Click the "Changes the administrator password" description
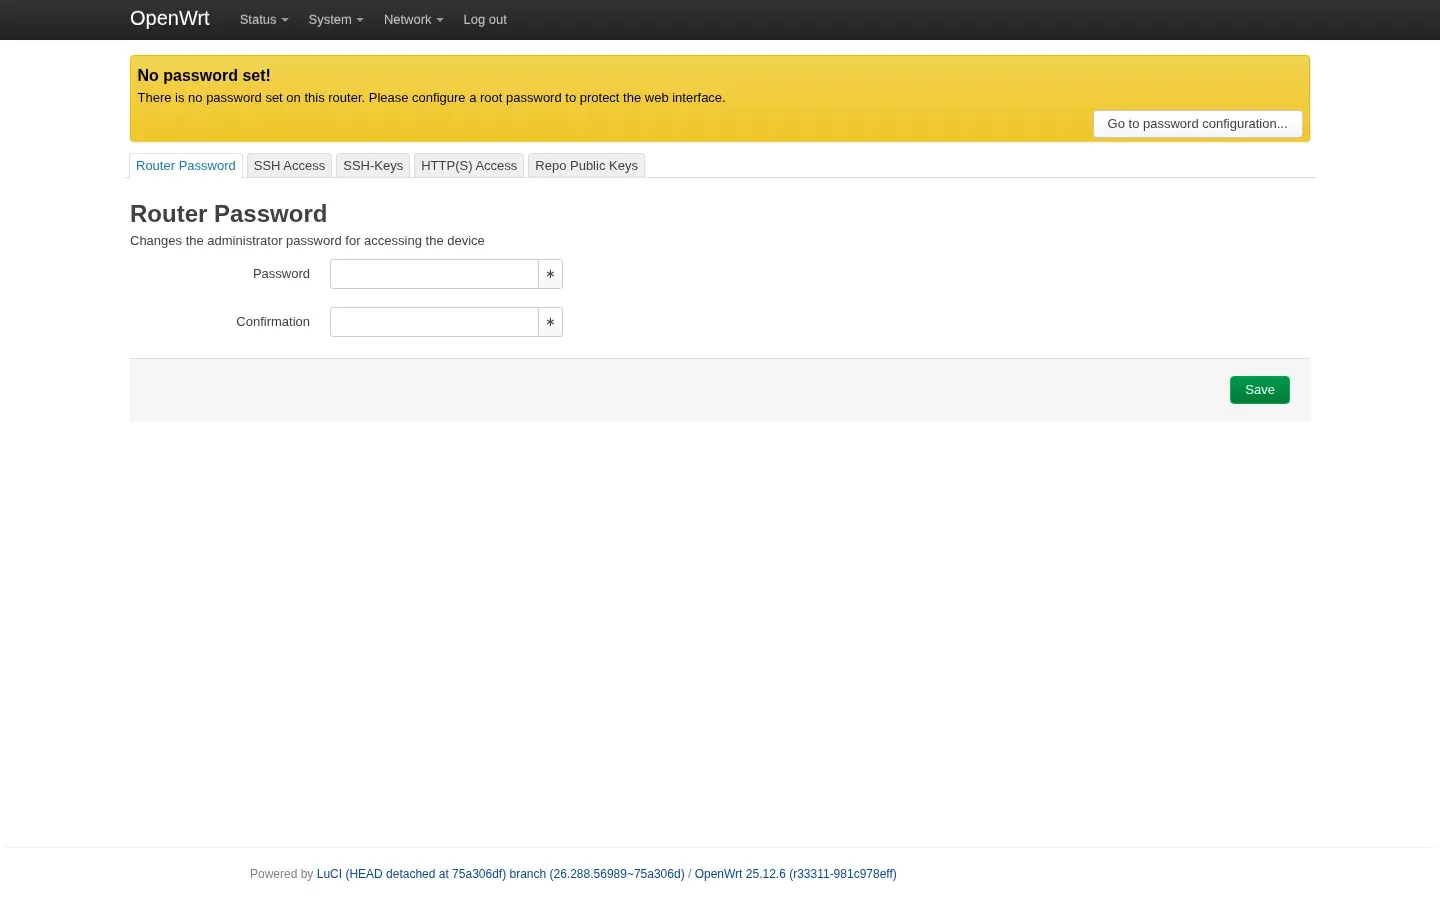The image size is (1440, 900). (307, 241)
